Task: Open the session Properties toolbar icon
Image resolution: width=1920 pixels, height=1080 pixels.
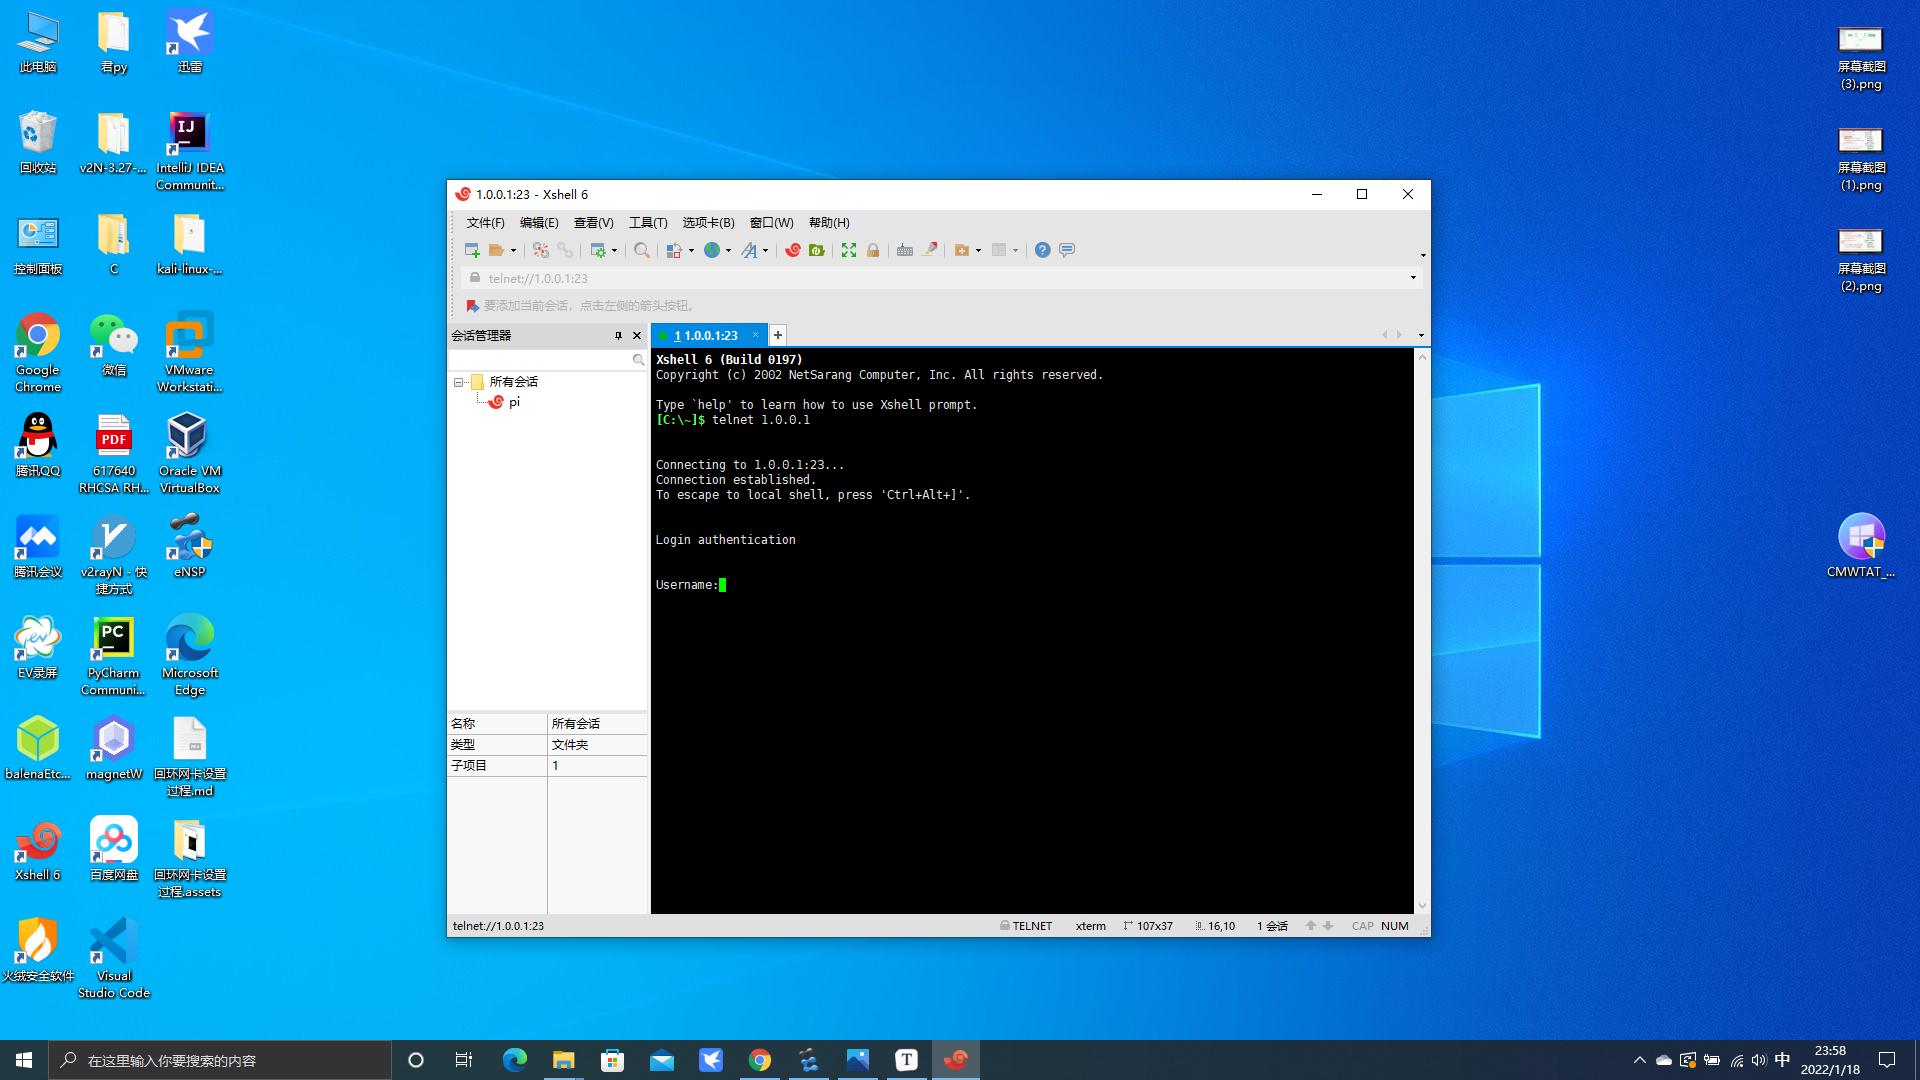Action: [598, 250]
